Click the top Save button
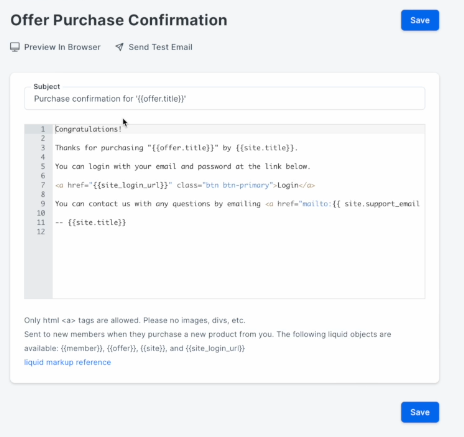464x437 pixels. coord(420,20)
